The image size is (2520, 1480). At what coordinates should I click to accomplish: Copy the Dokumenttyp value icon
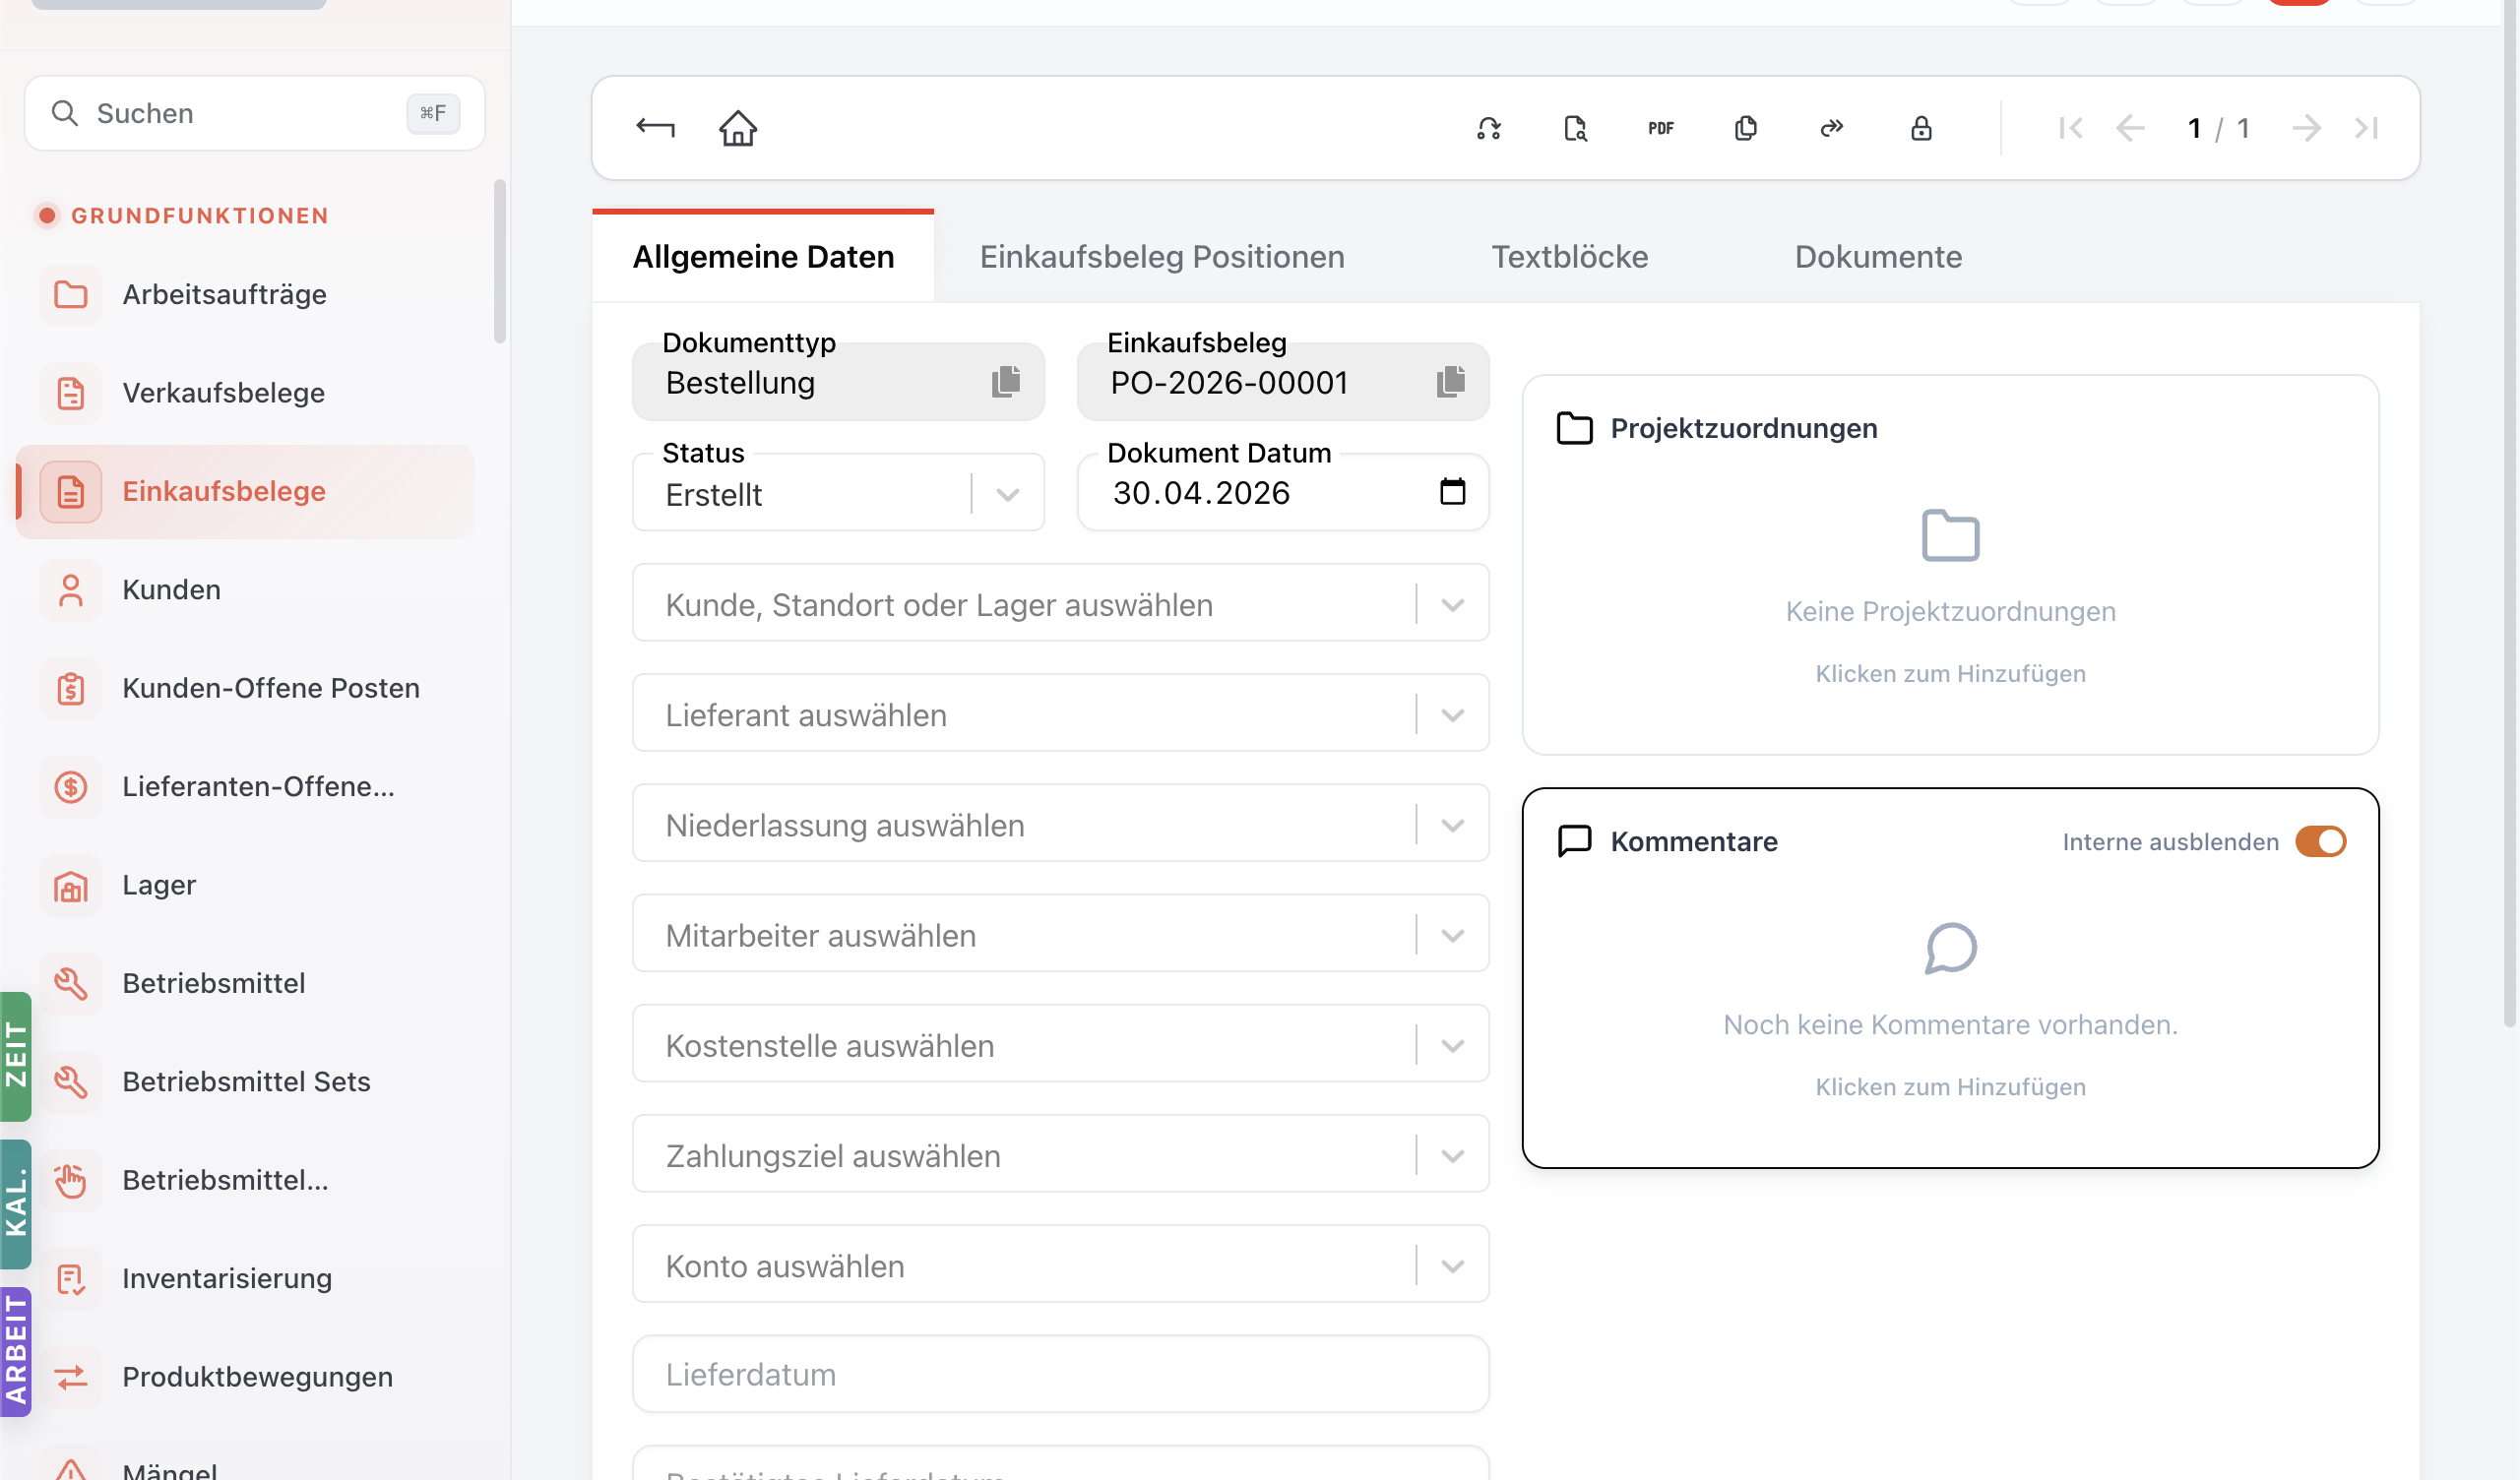(1006, 381)
